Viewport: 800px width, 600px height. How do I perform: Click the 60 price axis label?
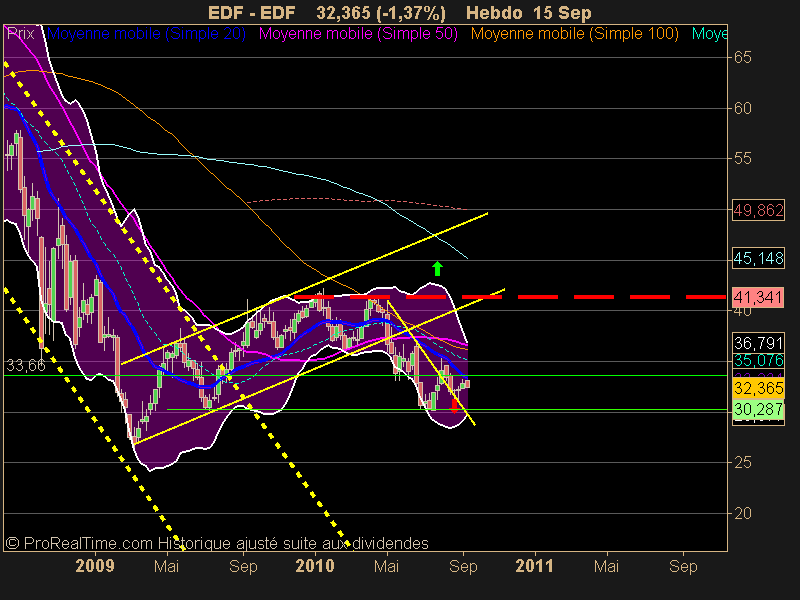(743, 108)
